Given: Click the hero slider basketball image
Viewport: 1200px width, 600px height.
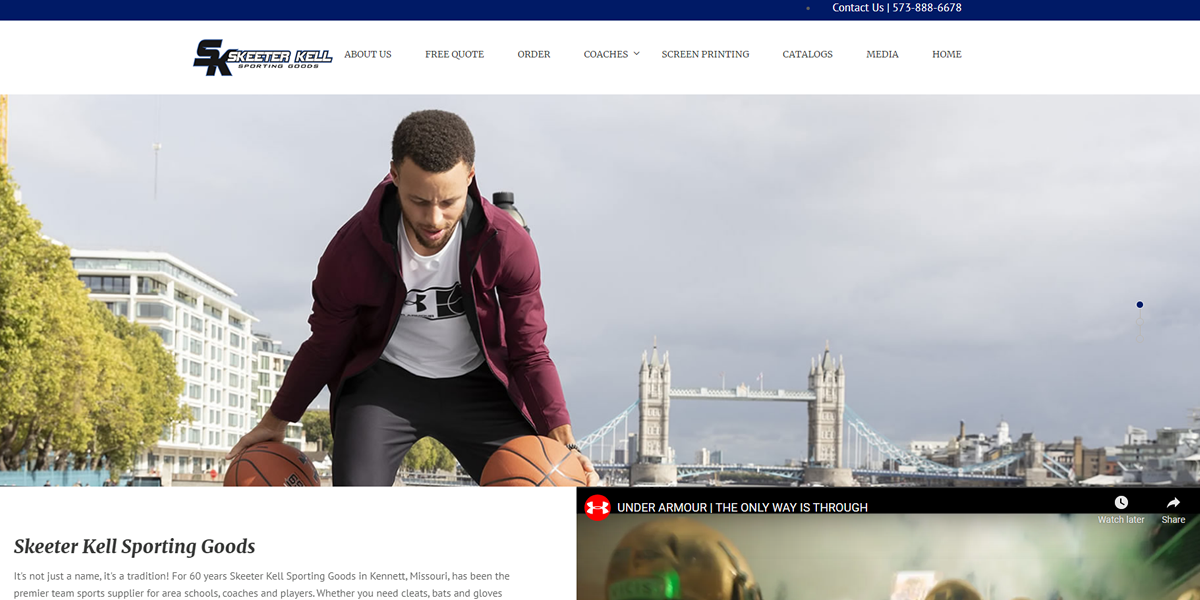Looking at the screenshot, I should point(600,290).
